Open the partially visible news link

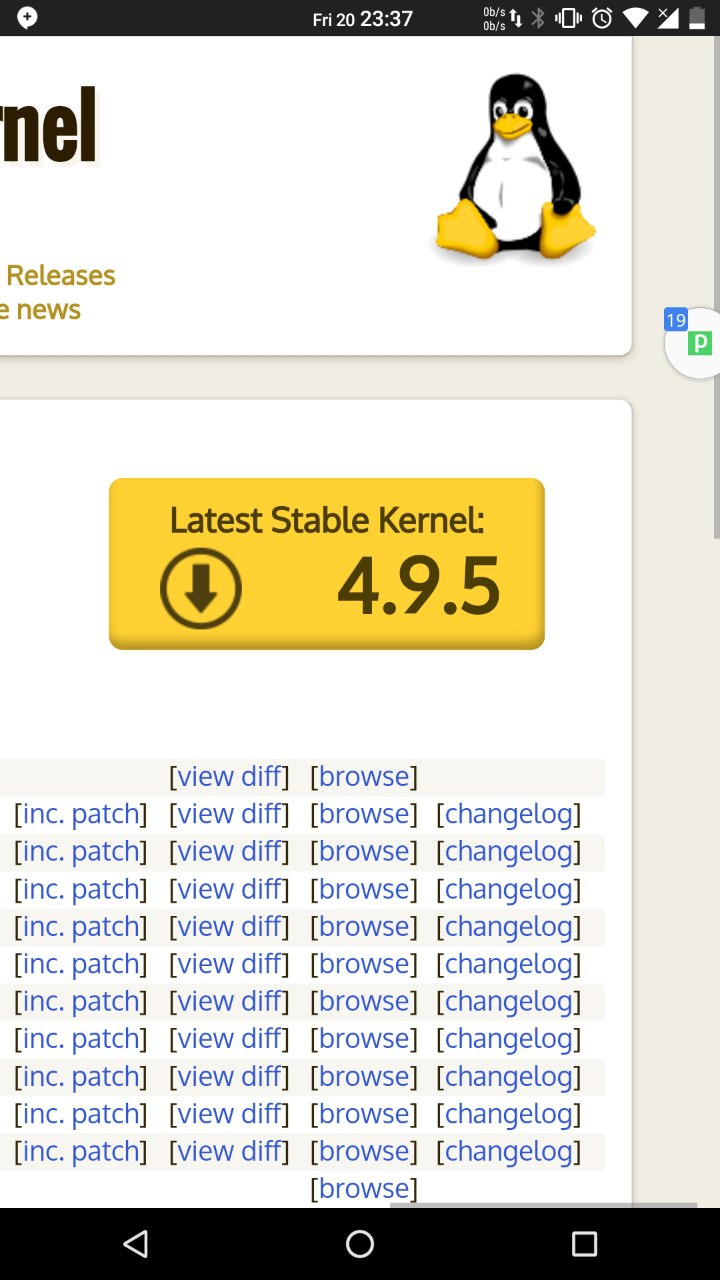[41, 310]
